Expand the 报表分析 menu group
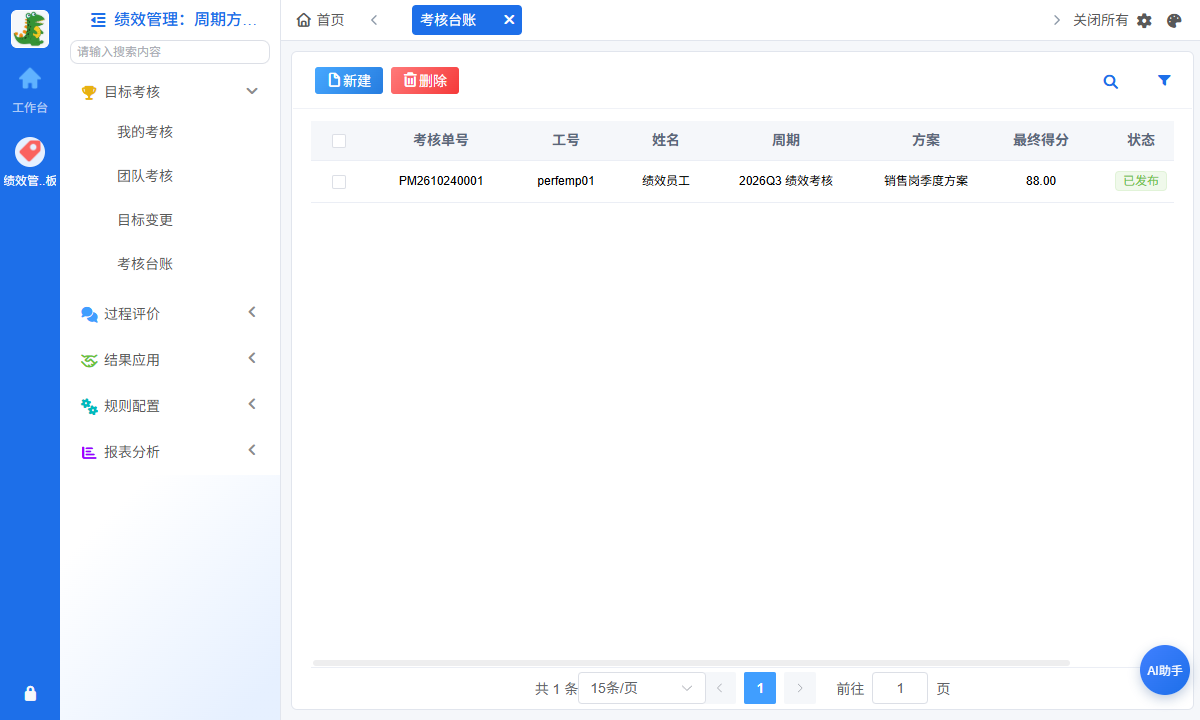This screenshot has width=1200, height=720. [x=252, y=450]
